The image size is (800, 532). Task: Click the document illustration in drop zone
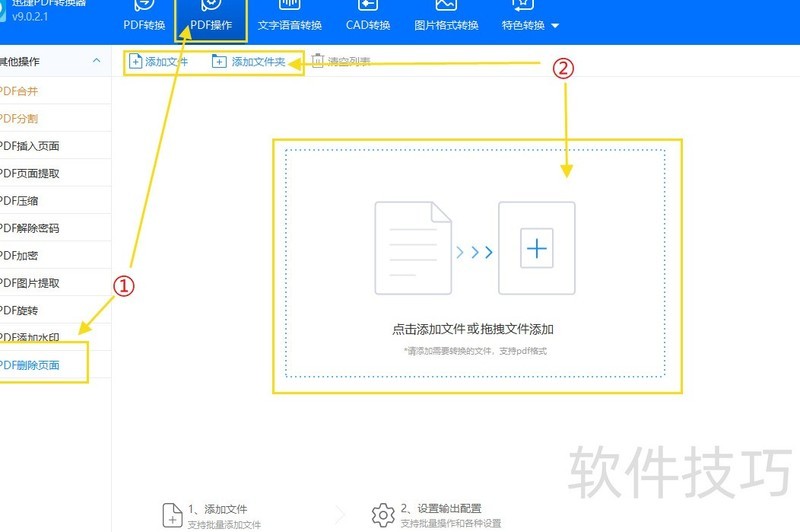tap(413, 248)
